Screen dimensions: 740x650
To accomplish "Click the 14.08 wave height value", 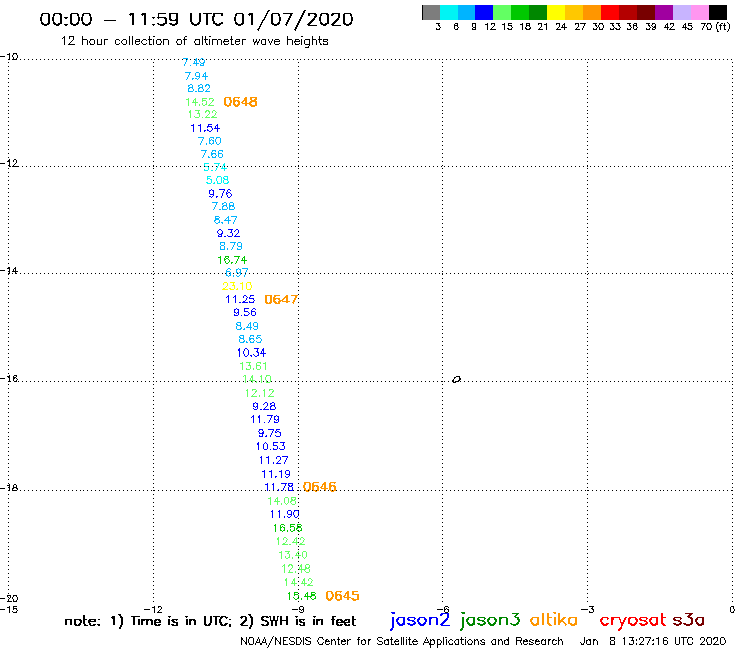I will pyautogui.click(x=282, y=501).
